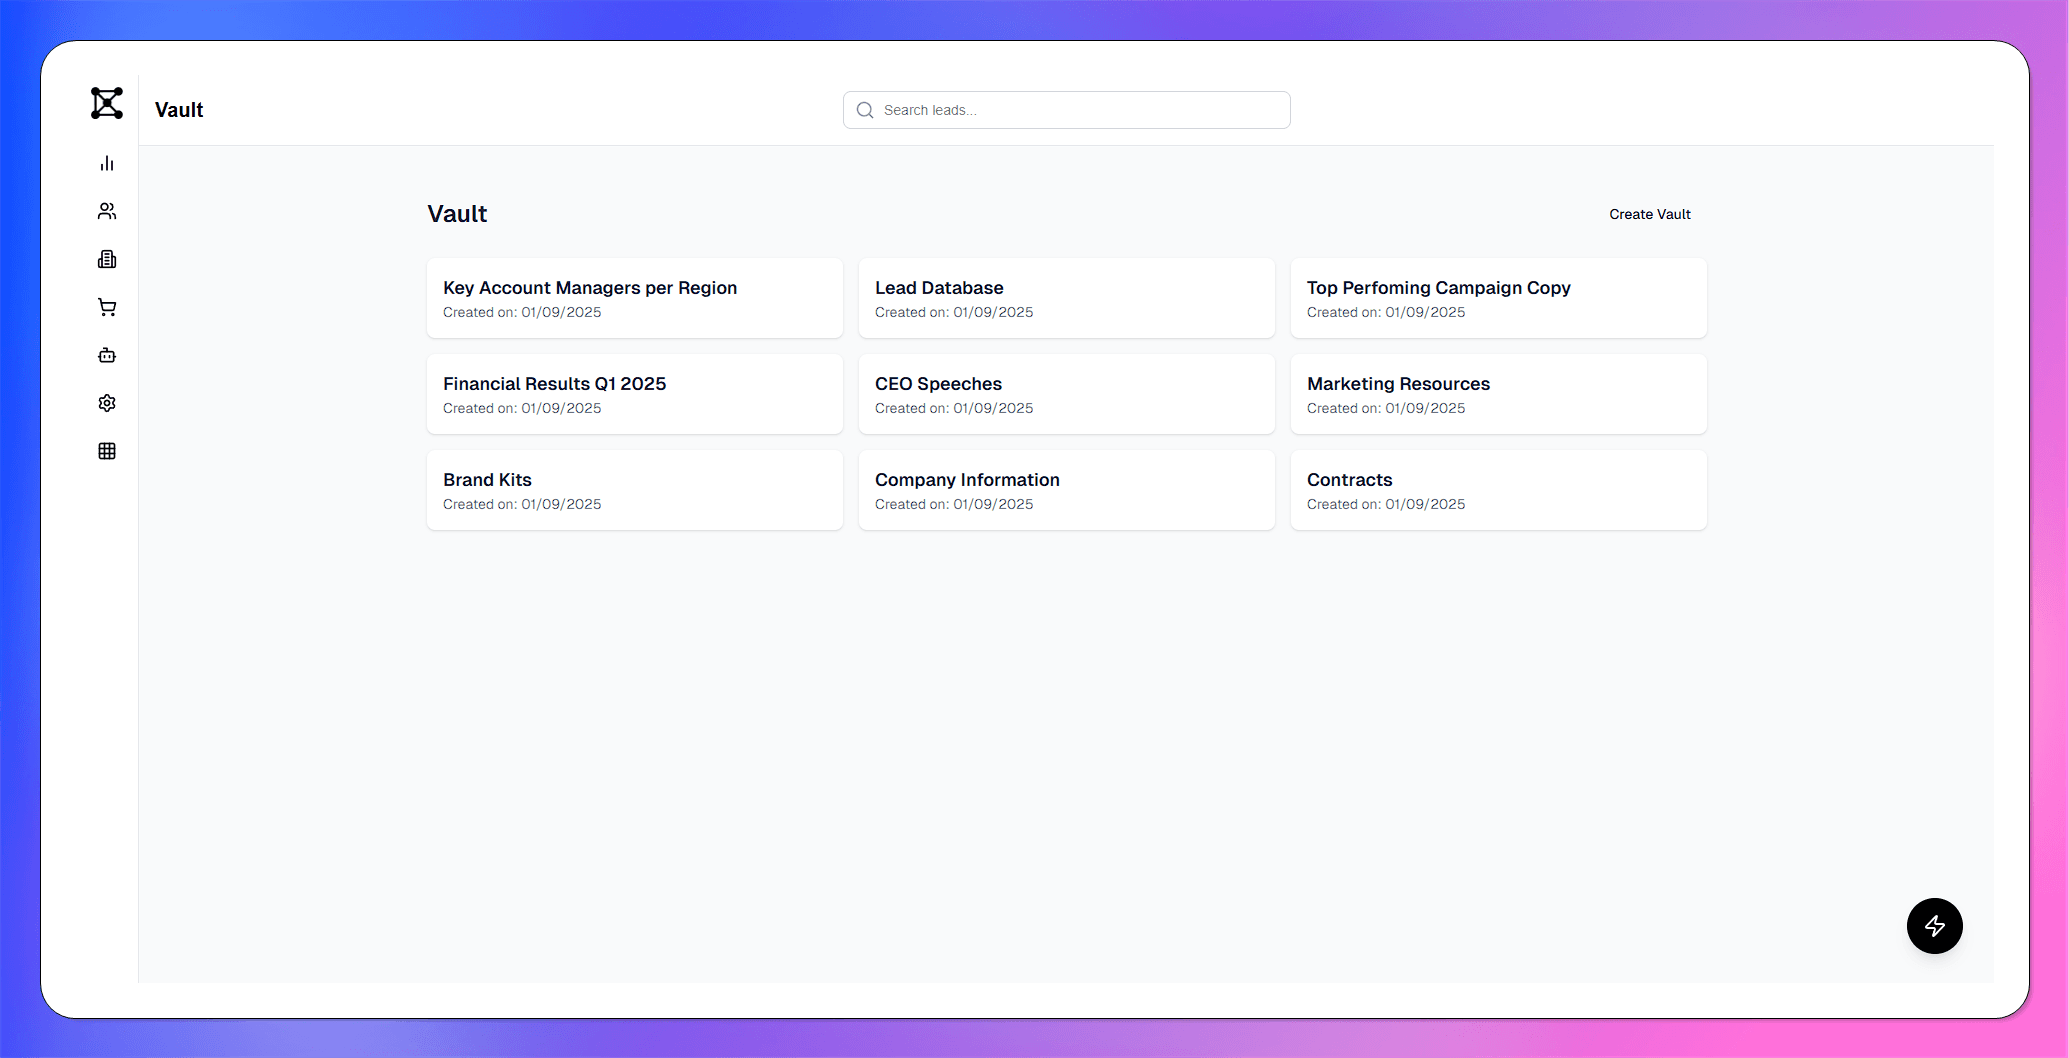This screenshot has height=1058, width=2069.
Task: Open Top Perfoming Campaign Copy vault
Action: tap(1498, 298)
